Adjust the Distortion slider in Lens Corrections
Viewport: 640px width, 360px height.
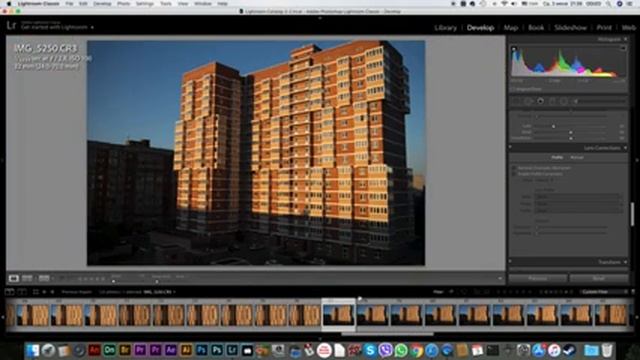(x=572, y=227)
